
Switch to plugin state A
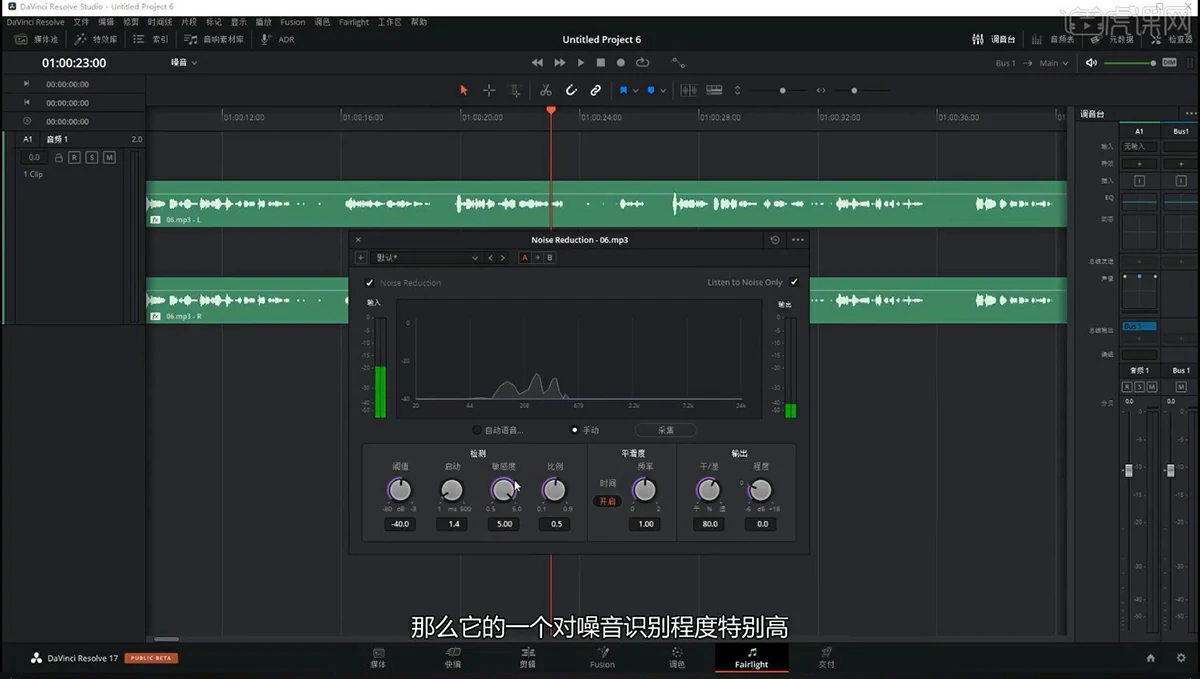[525, 258]
